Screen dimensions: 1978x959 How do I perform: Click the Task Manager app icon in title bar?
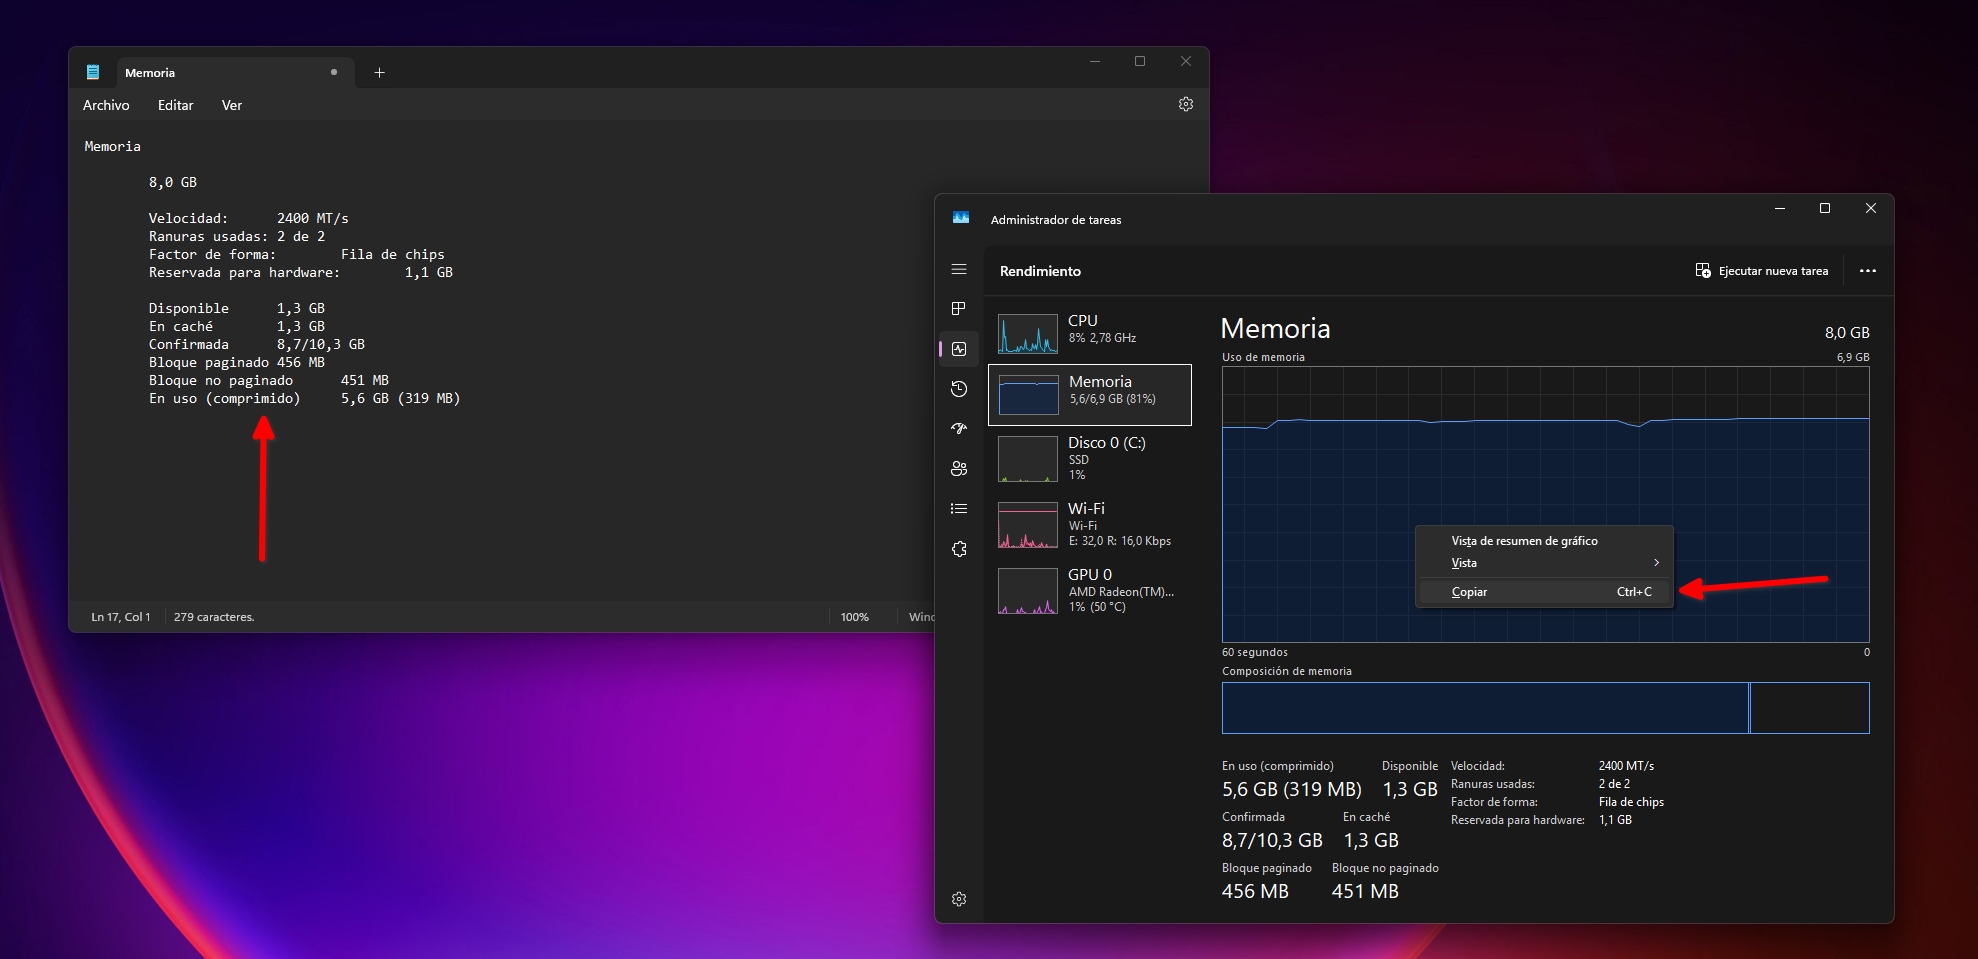(961, 218)
